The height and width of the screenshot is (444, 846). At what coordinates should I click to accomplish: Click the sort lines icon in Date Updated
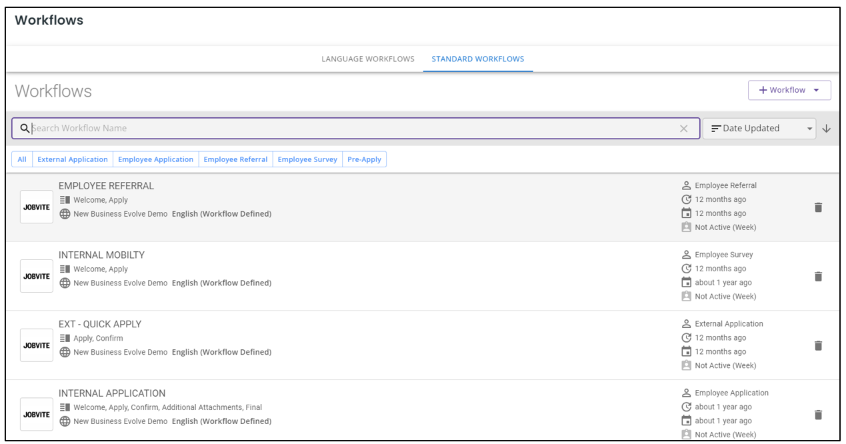[x=716, y=128]
